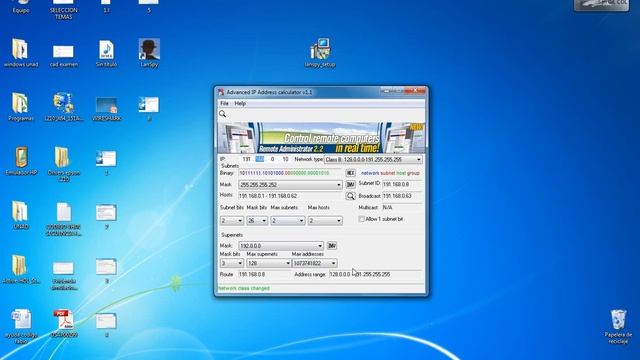Select the Equipo desktop icon

coord(21,7)
